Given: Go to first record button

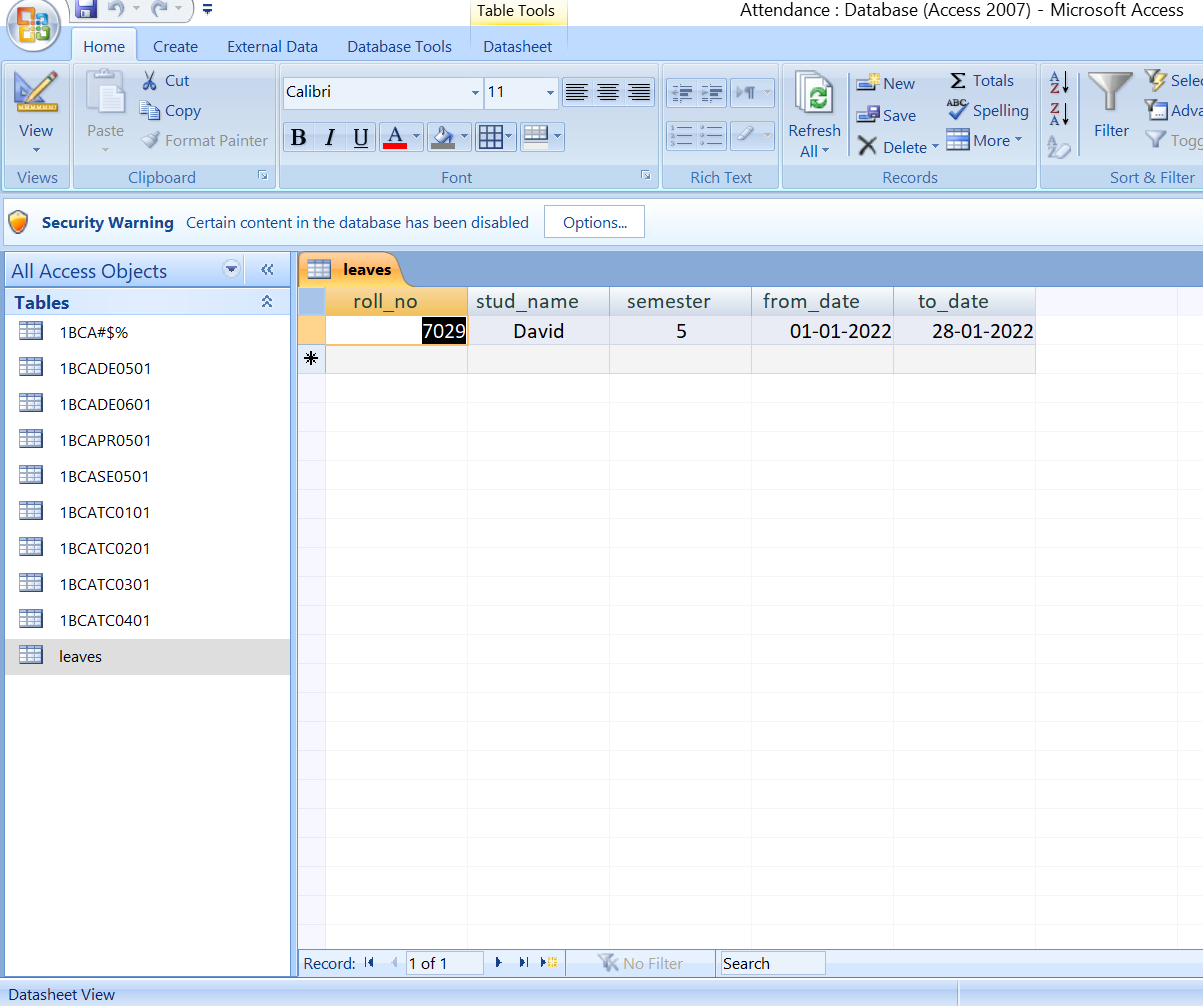Looking at the screenshot, I should coord(370,963).
